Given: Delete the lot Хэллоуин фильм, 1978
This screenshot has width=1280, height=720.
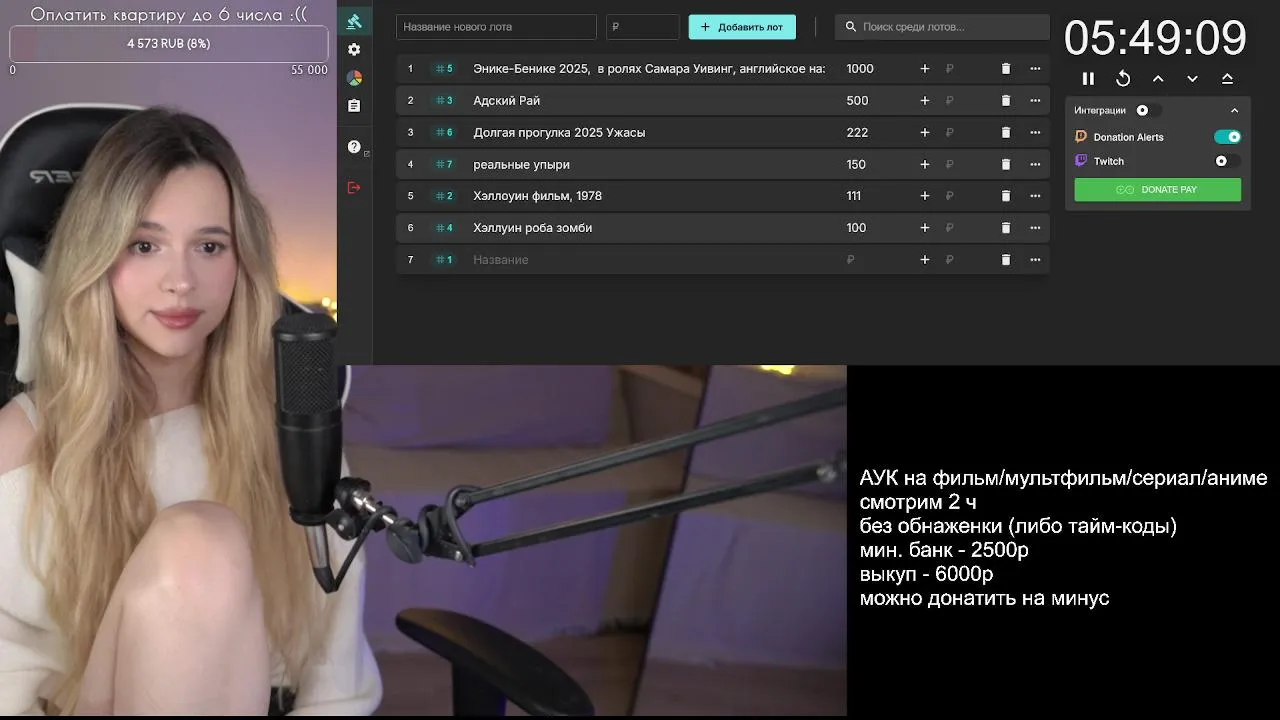Looking at the screenshot, I should [1006, 196].
